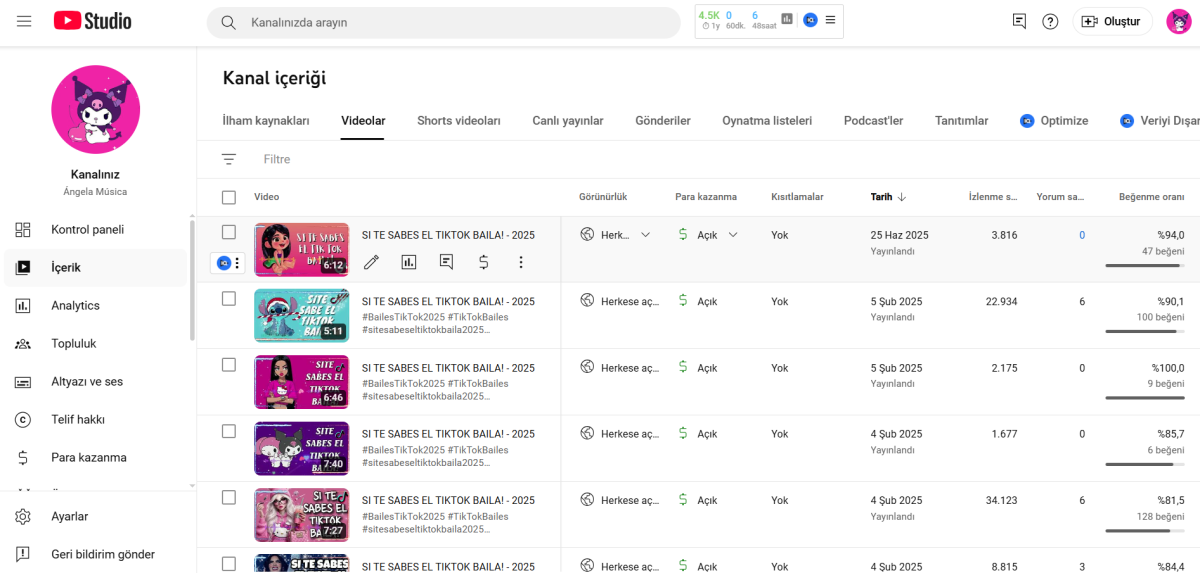Click the Kanalınızda arayın search field
This screenshot has width=1200, height=573.
[x=444, y=22]
